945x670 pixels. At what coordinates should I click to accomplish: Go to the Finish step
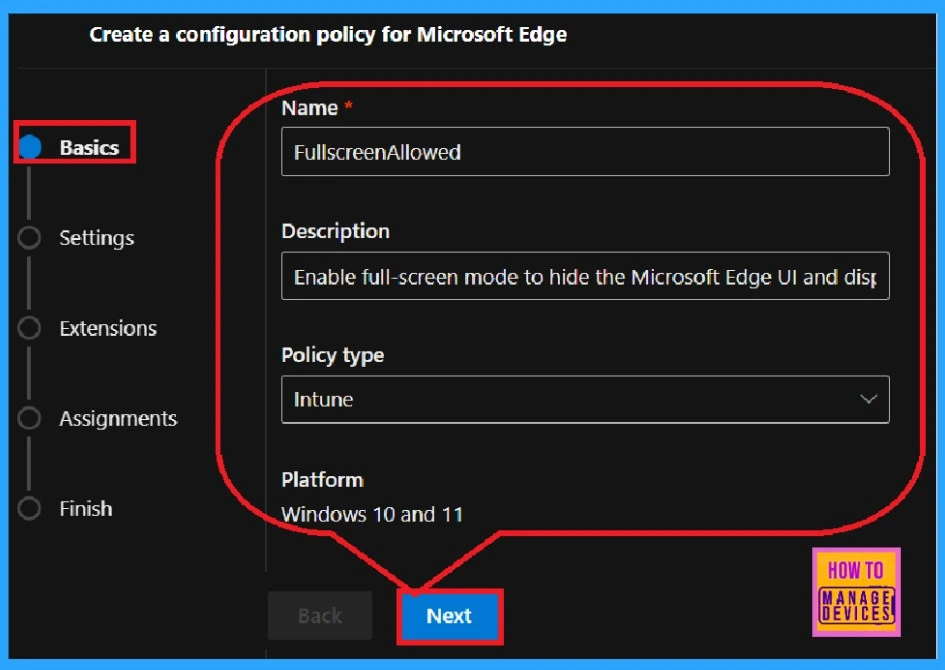click(86, 509)
